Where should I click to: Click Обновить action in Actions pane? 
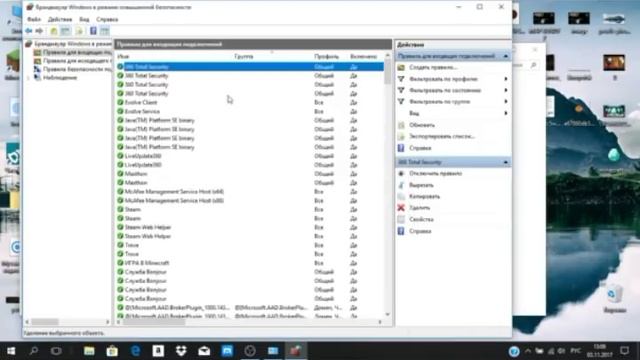[422, 125]
